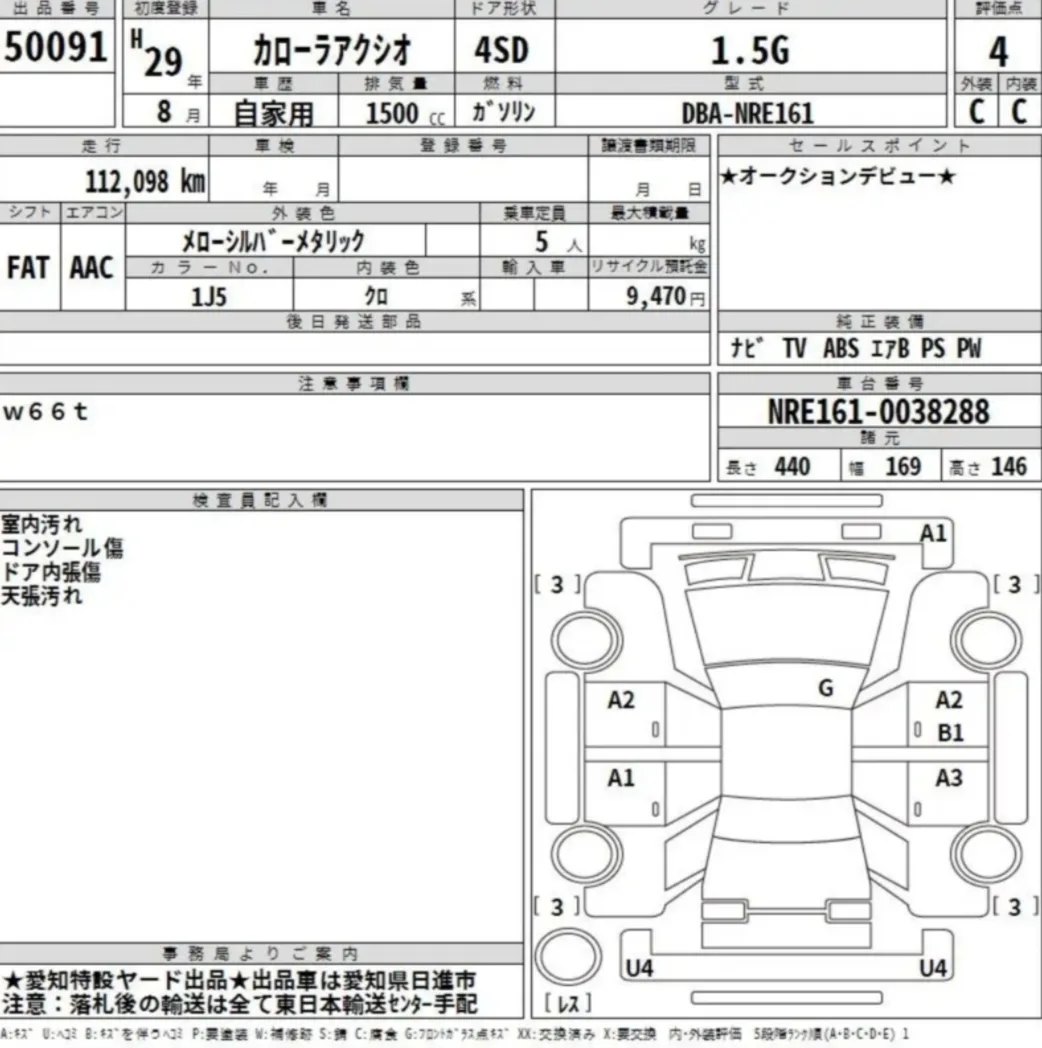Click the model code DBA-NRE161
Image resolution: width=1042 pixels, height=1048 pixels.
click(748, 114)
